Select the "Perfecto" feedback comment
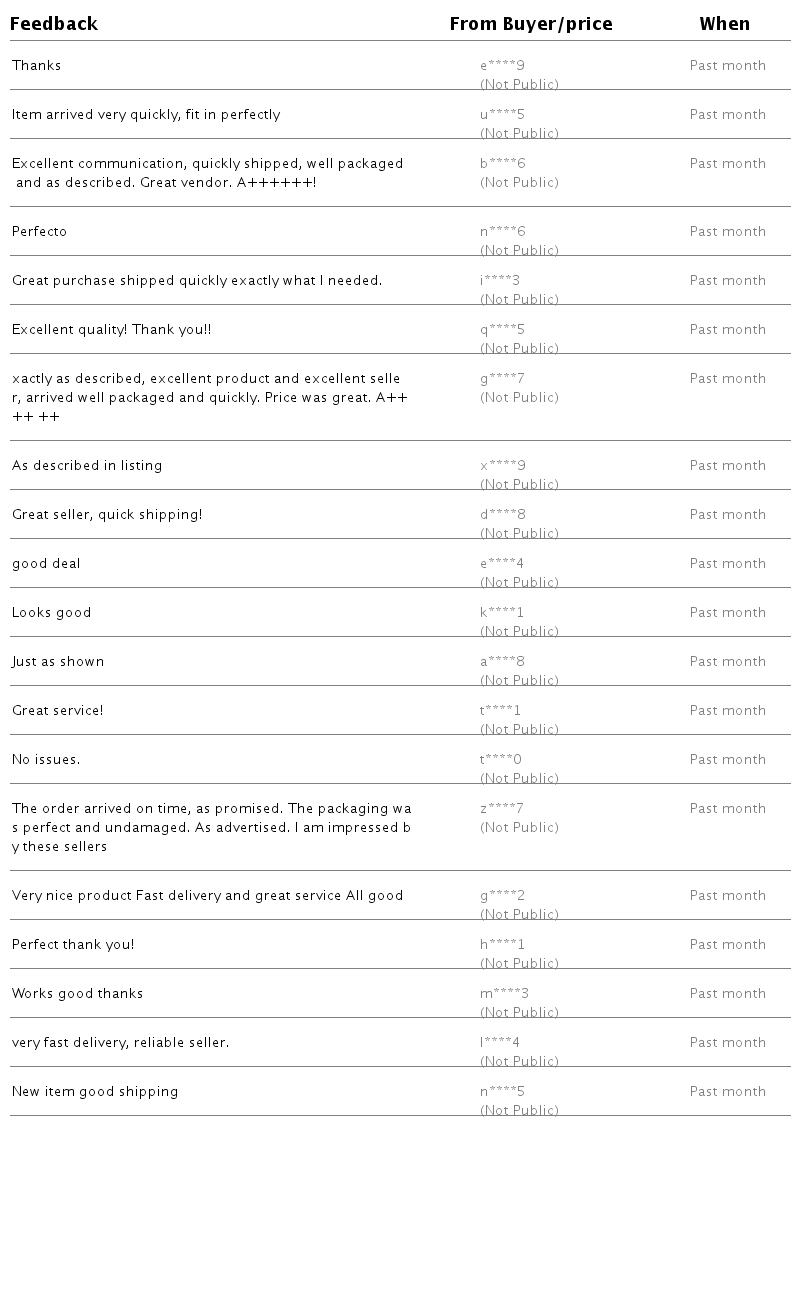 (40, 232)
